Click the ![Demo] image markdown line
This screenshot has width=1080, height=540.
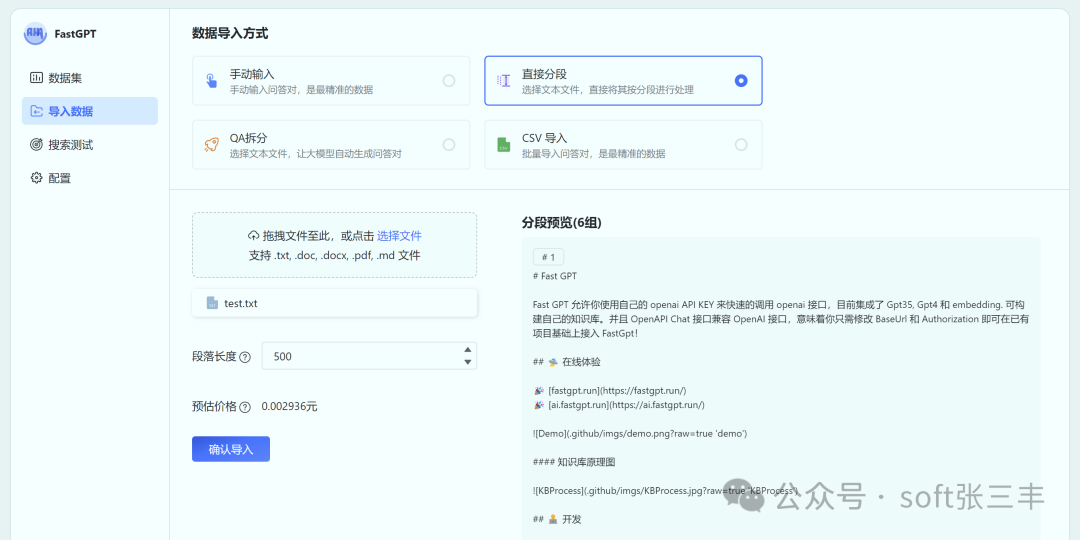pos(640,434)
